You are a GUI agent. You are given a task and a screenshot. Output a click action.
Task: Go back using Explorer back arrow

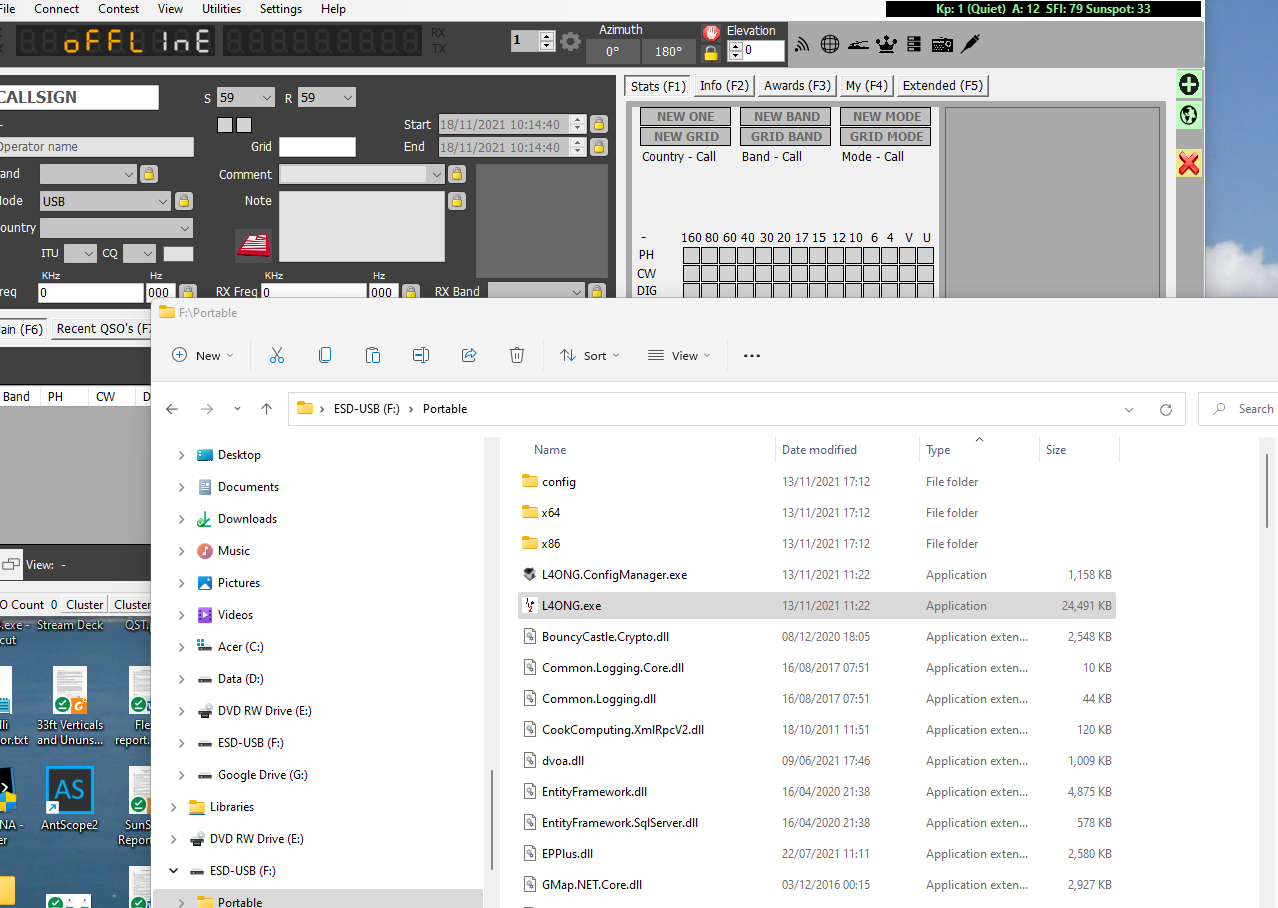pyautogui.click(x=172, y=409)
